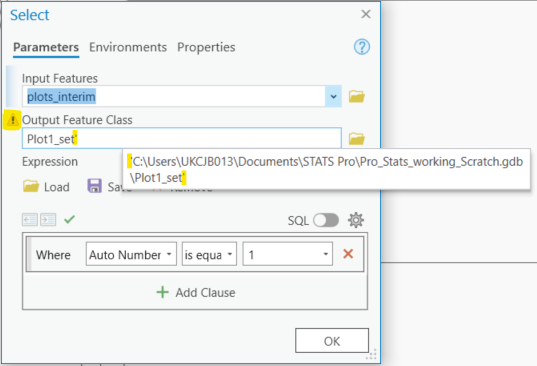Click the output path tooltip text
Screen dimensions: 537x366
click(x=326, y=169)
